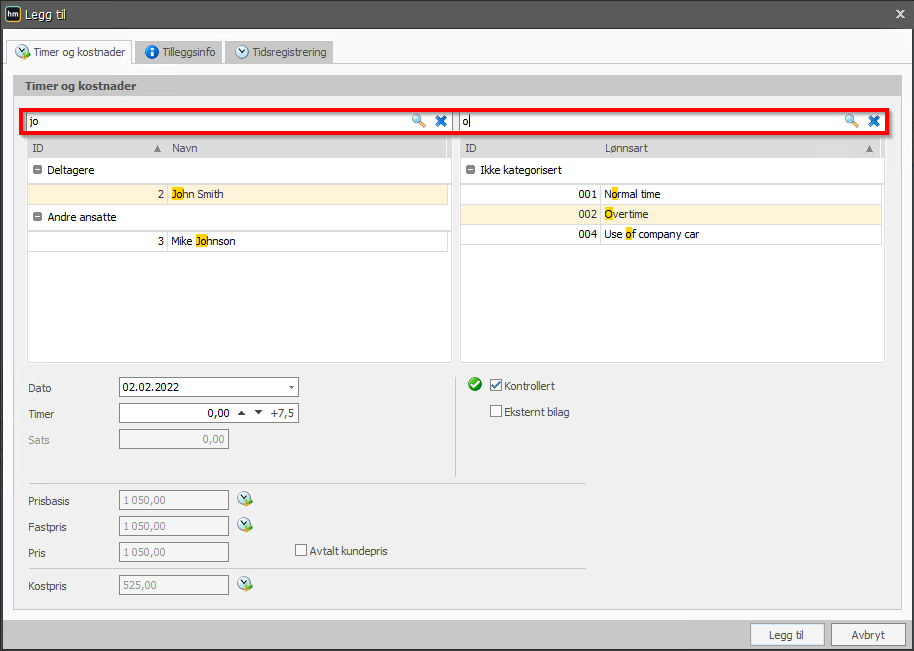This screenshot has height=651, width=914.
Task: Click the green checkmark status icon
Action: pos(475,385)
